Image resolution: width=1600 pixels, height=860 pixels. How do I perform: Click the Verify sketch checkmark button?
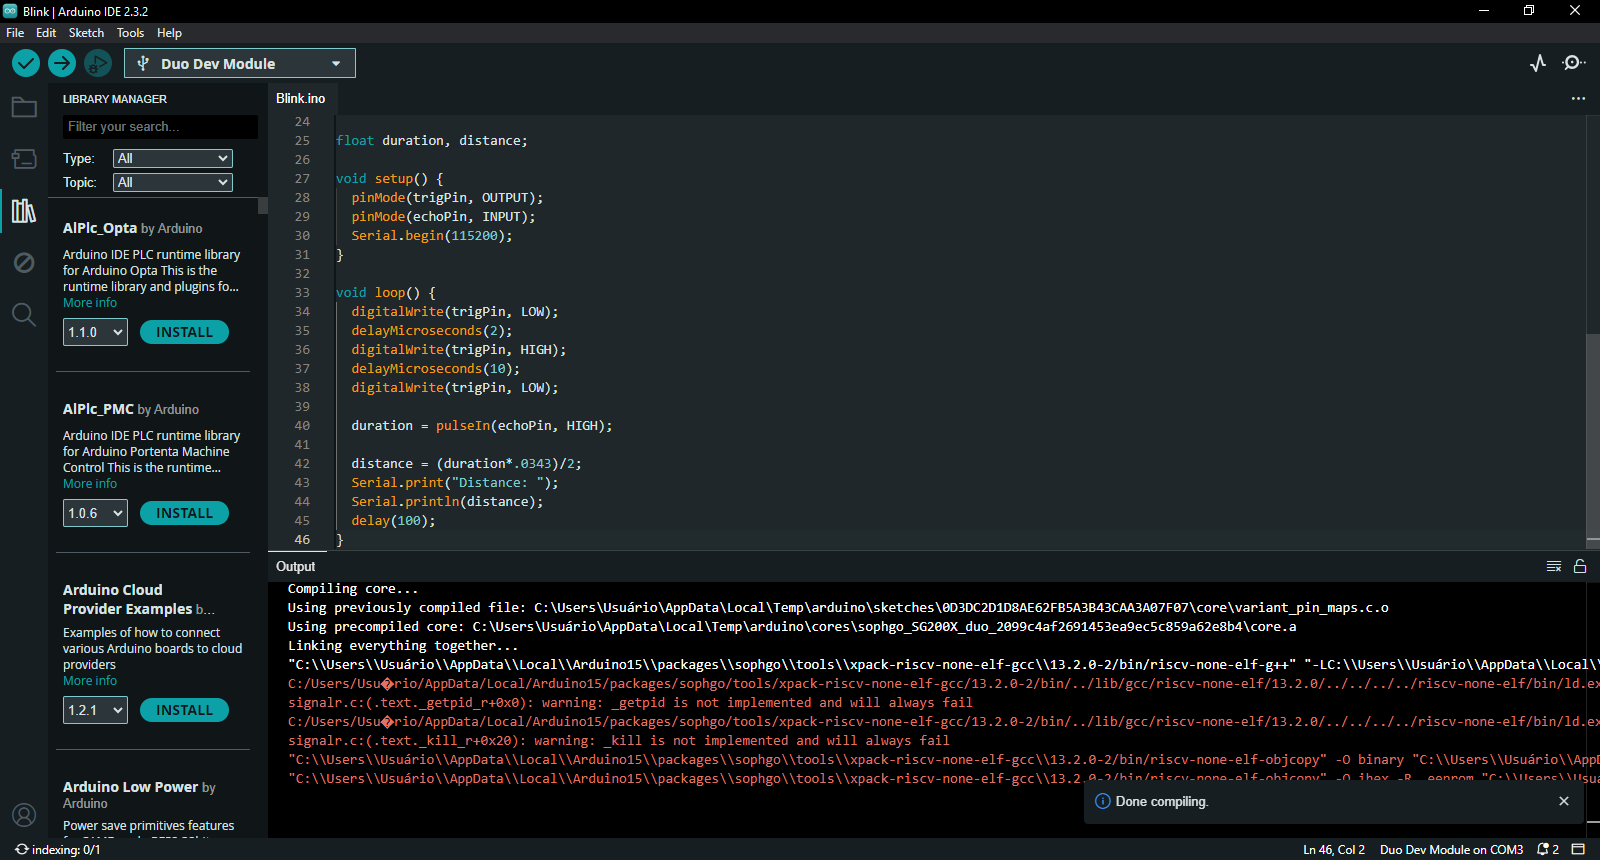[x=26, y=63]
